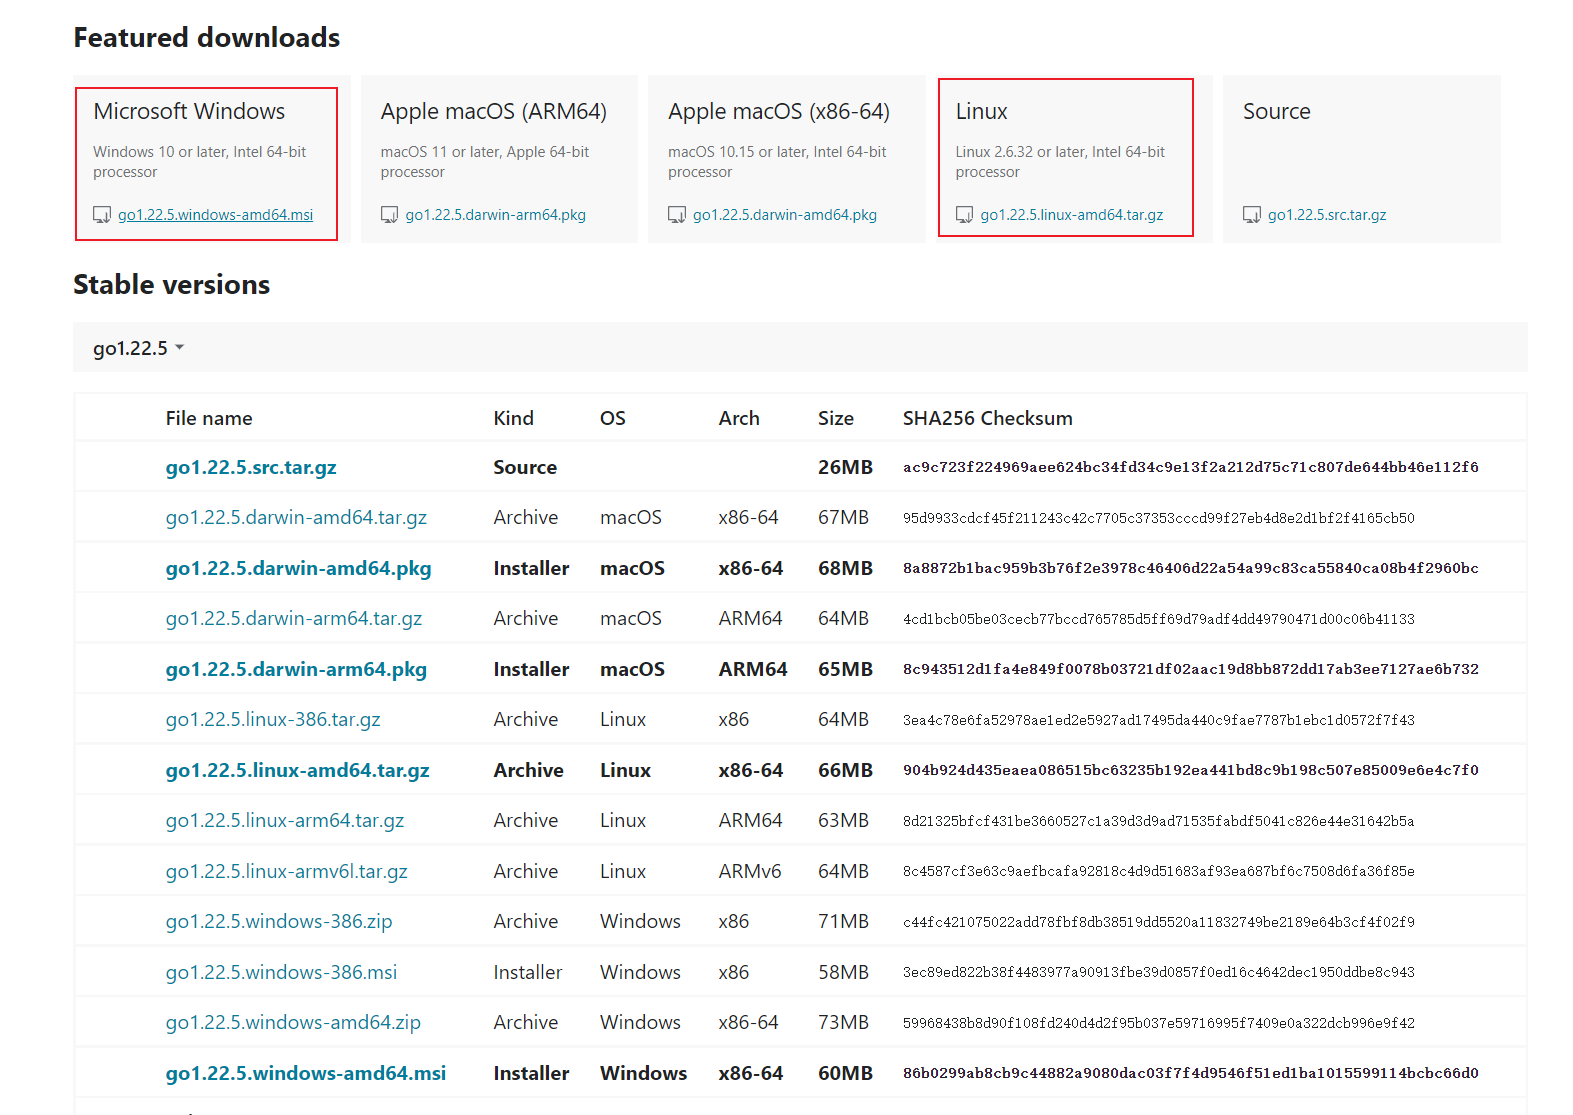Download go1.22.5.windows-amd64.msi from featured card

(x=215, y=215)
